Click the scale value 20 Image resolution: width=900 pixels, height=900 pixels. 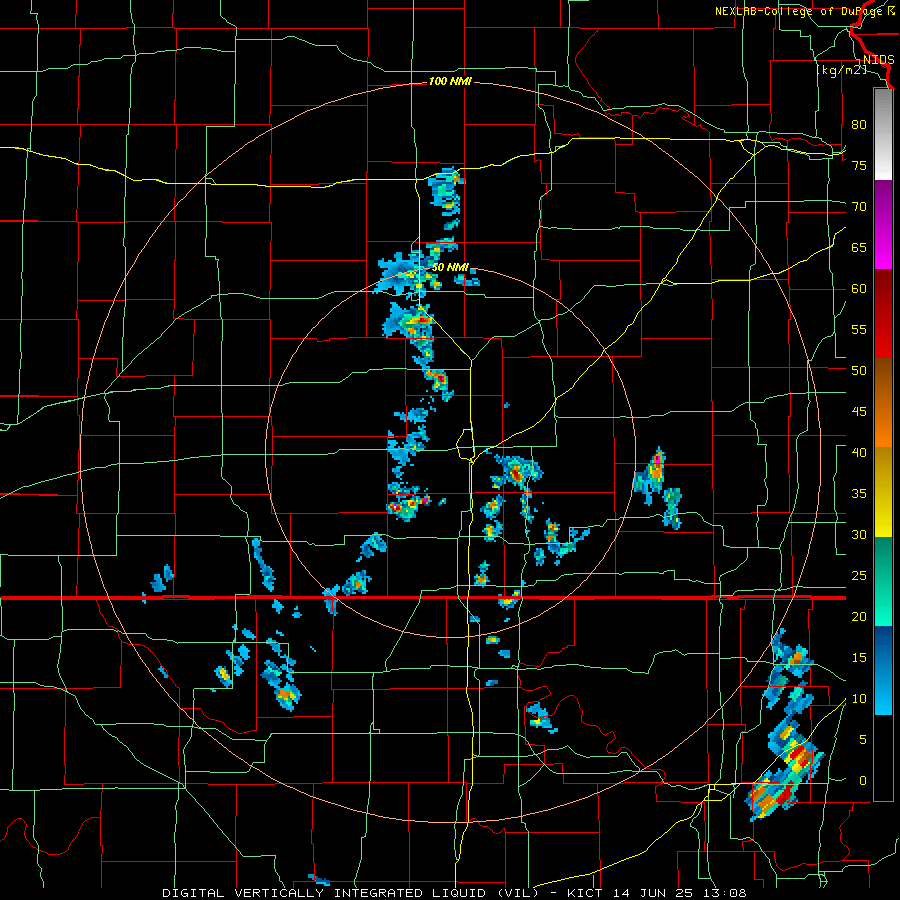859,616
